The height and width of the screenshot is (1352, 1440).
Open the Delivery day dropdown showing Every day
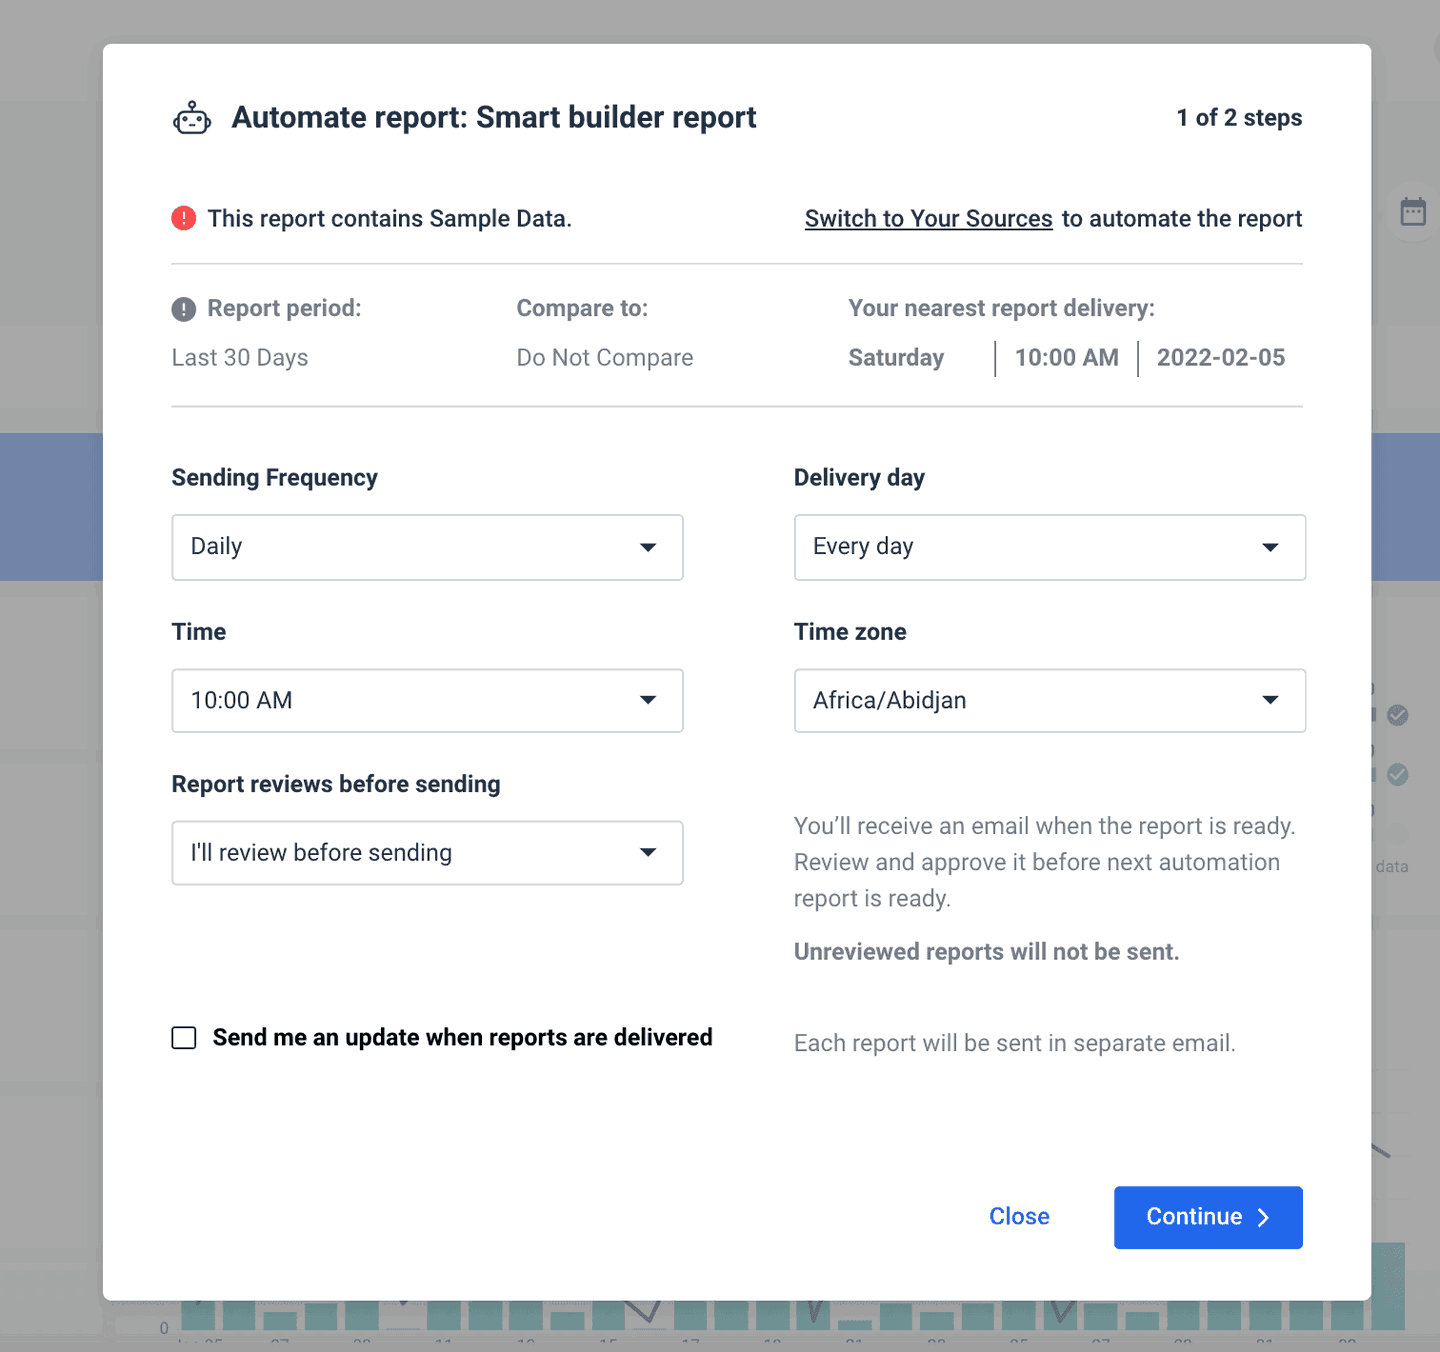(1049, 547)
